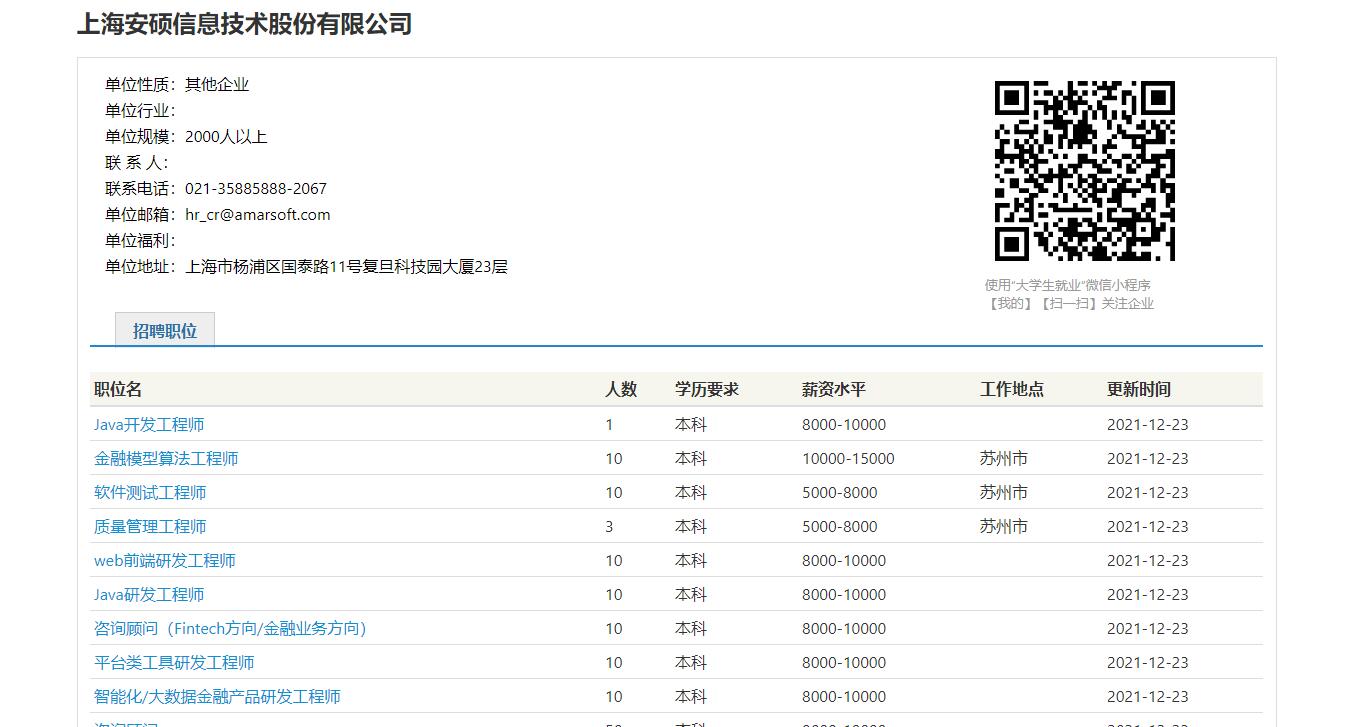The width and height of the screenshot is (1357, 727).
Task: Select the 软件测试工程师 position link
Action: [150, 492]
